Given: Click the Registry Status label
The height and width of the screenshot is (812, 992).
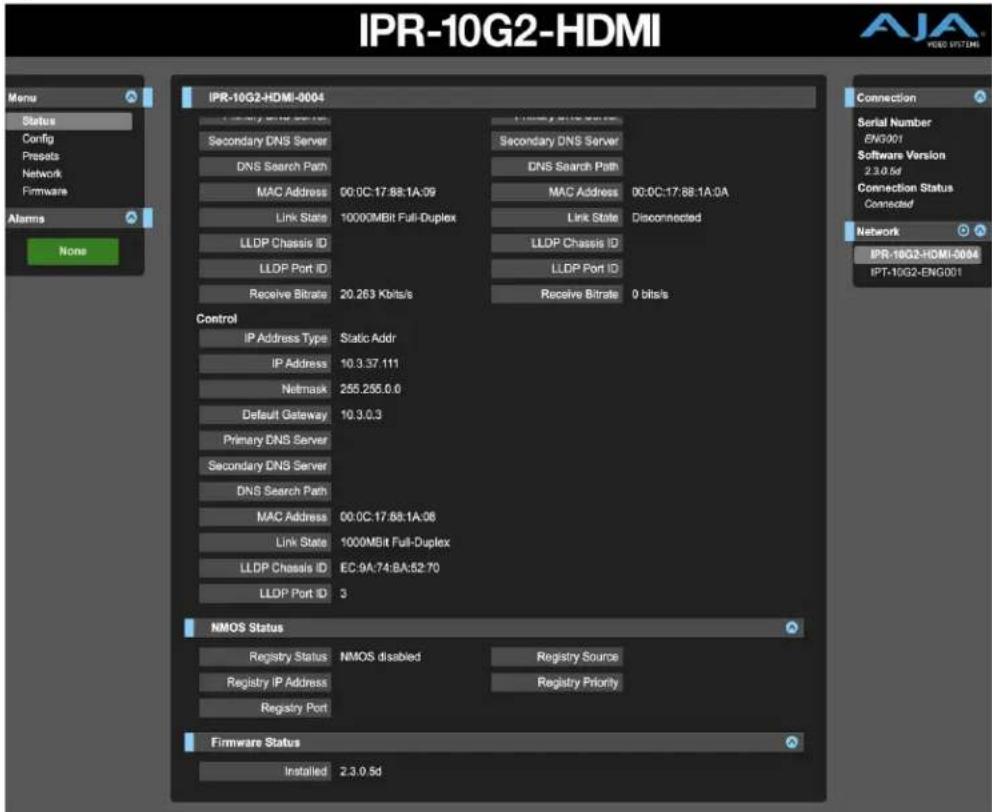Looking at the screenshot, I should (265, 657).
